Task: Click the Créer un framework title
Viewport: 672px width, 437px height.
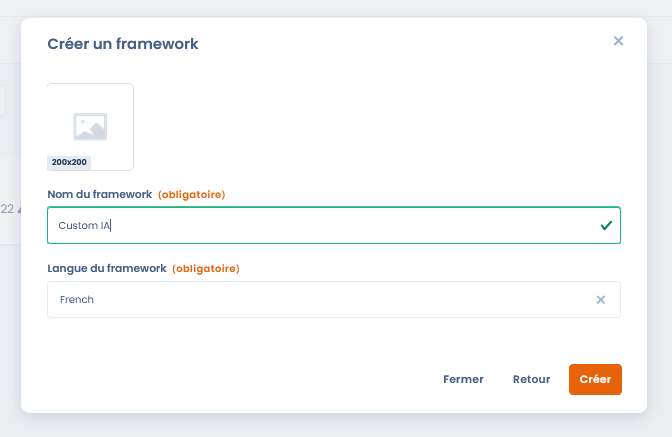Action: click(123, 44)
